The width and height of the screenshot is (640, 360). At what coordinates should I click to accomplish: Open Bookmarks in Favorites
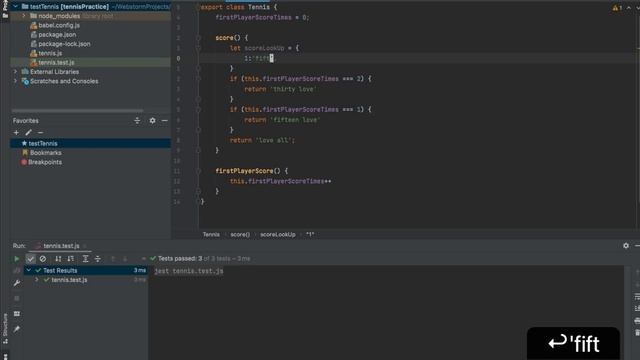click(46, 153)
